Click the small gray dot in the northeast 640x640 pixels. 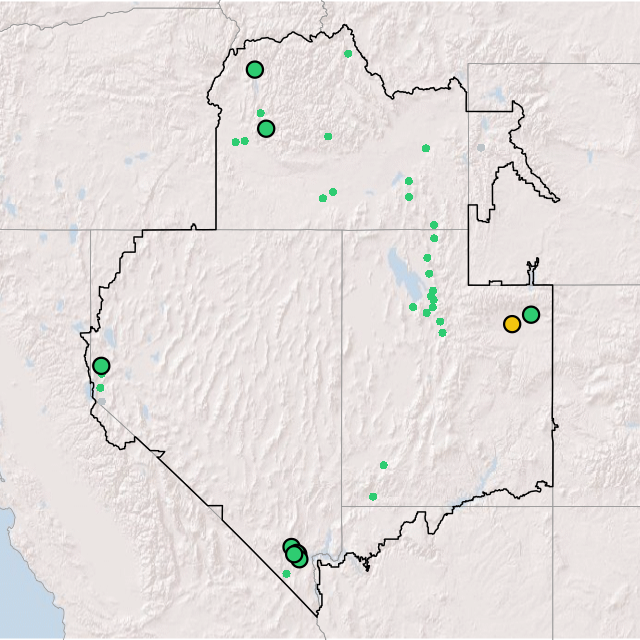point(480,148)
